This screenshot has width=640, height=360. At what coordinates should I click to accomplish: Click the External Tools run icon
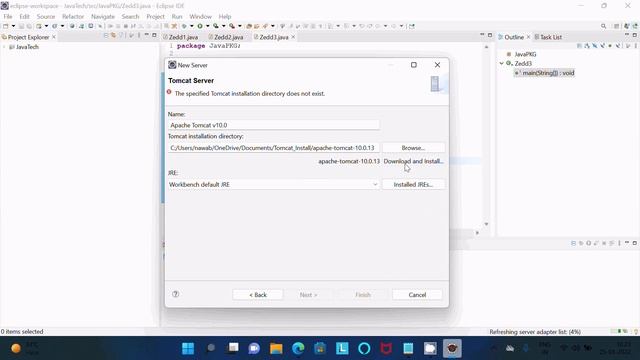click(232, 26)
